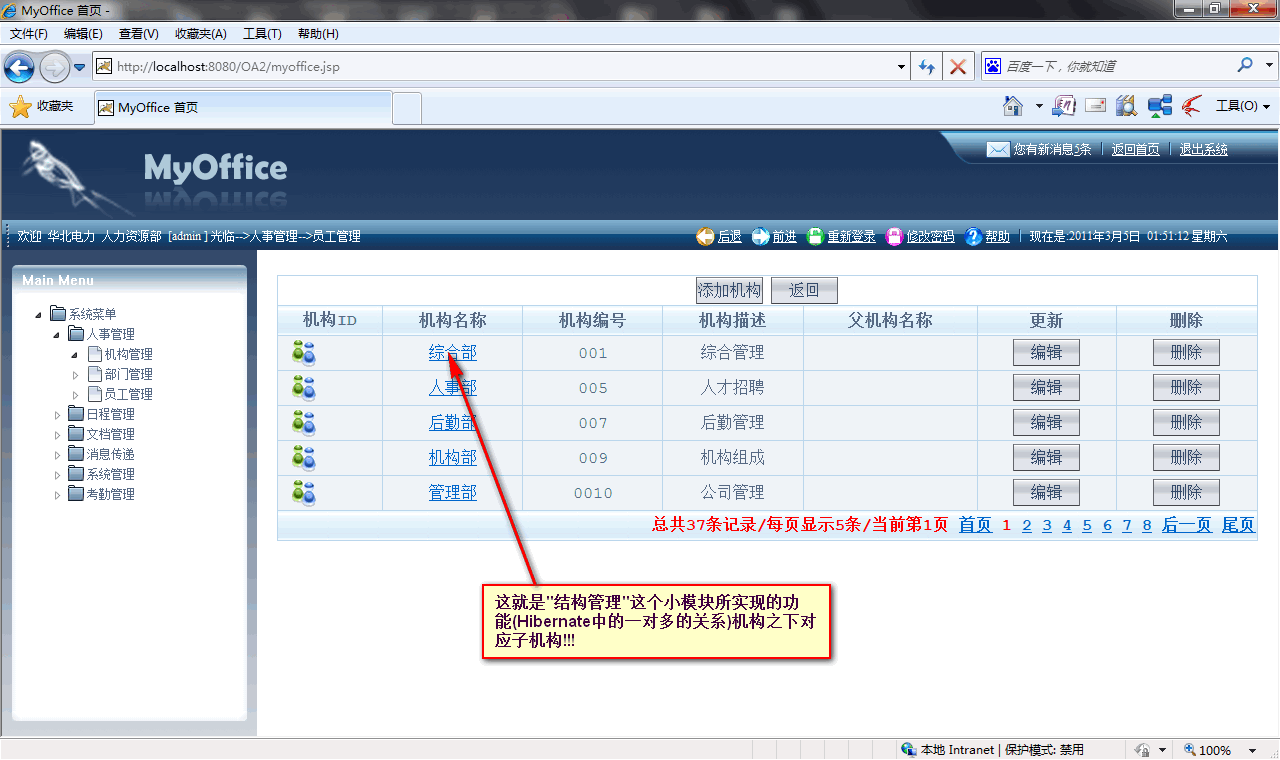
Task: Click the 收藏夹 favorites star icon
Action: pos(20,106)
